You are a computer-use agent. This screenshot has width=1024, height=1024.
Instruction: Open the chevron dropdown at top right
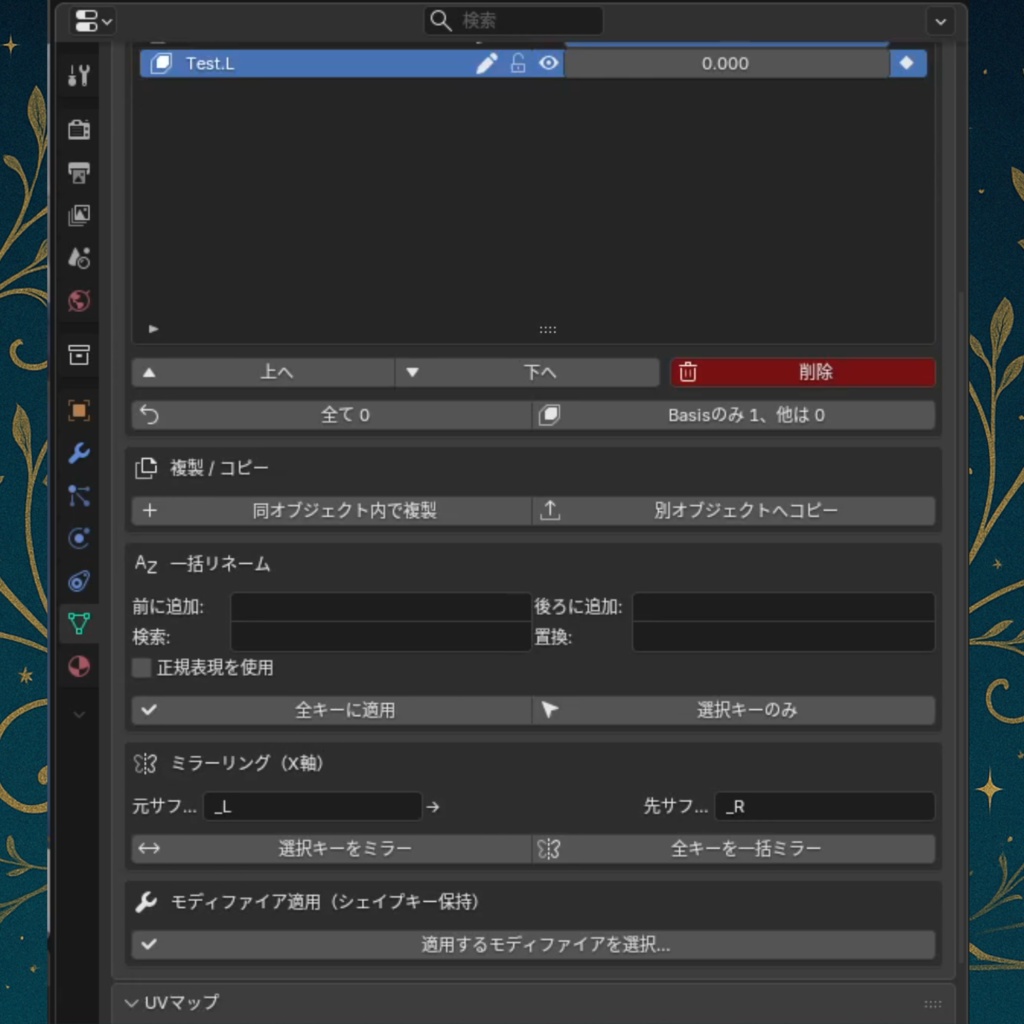pos(938,20)
